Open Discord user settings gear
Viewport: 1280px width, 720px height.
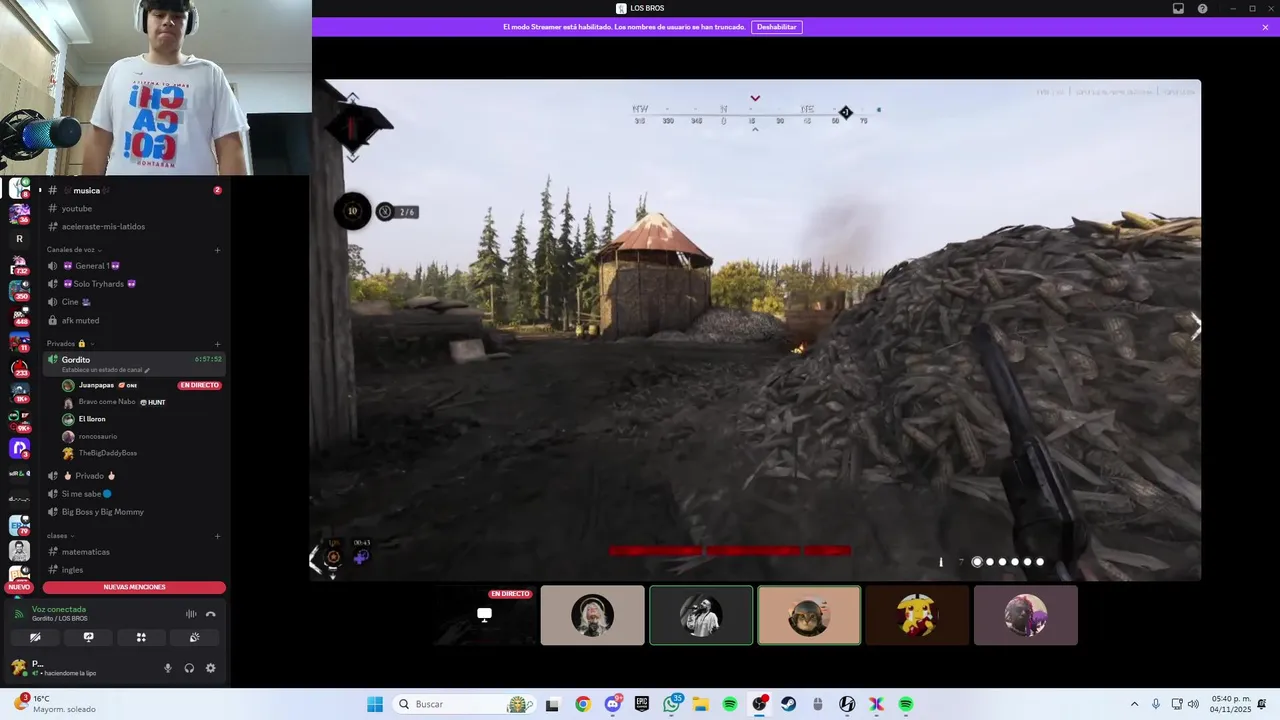point(210,668)
